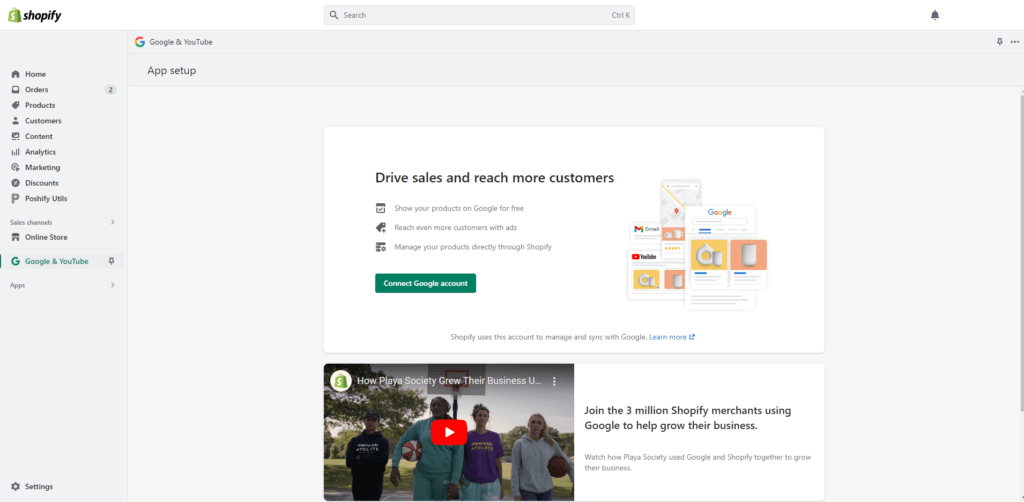1024x502 pixels.
Task: Open the Content menu item
Action: [x=39, y=136]
